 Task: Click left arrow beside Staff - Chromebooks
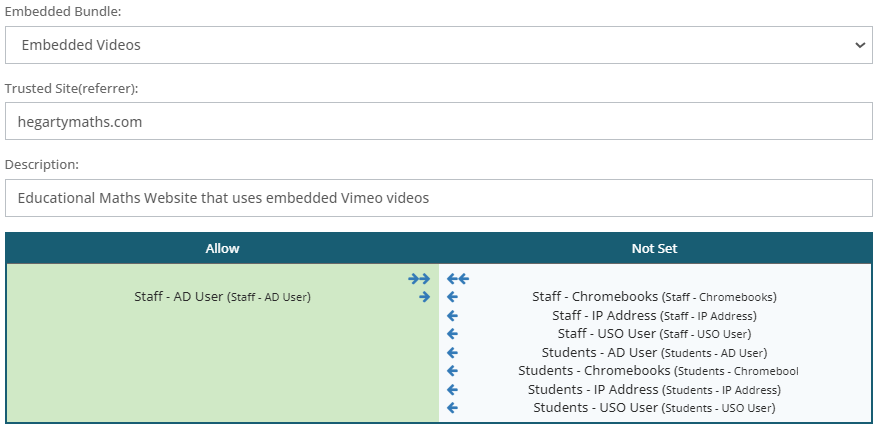pos(452,297)
